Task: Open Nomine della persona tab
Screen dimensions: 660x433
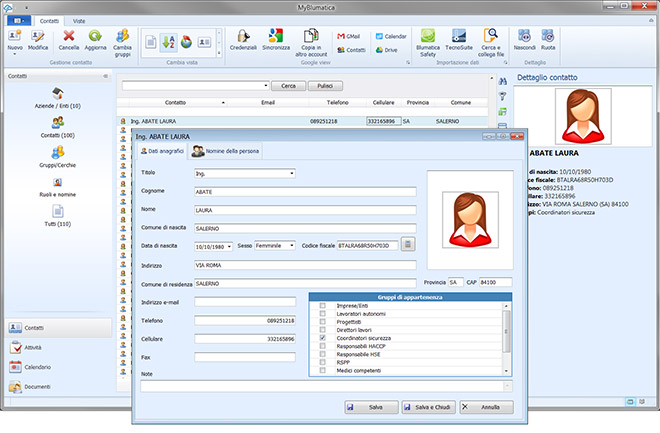Action: 225,151
